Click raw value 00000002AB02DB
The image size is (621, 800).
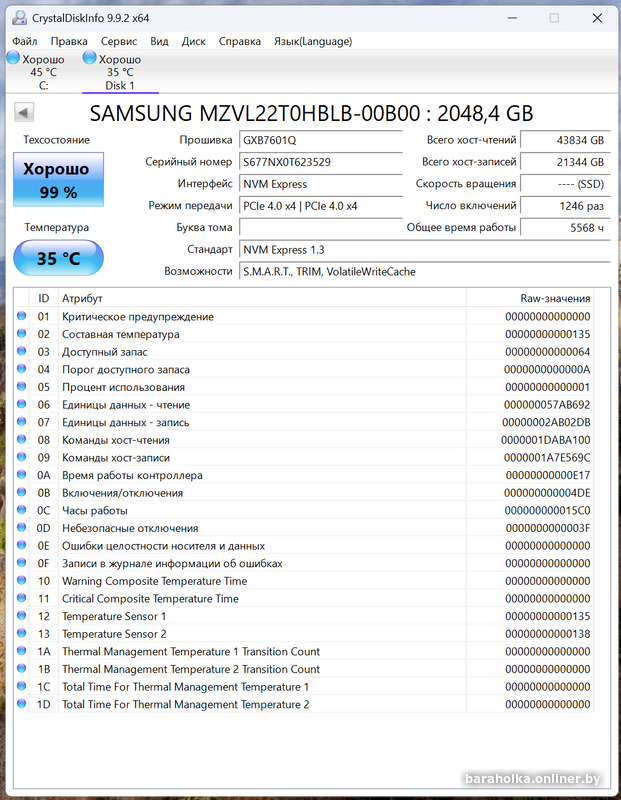(x=546, y=422)
